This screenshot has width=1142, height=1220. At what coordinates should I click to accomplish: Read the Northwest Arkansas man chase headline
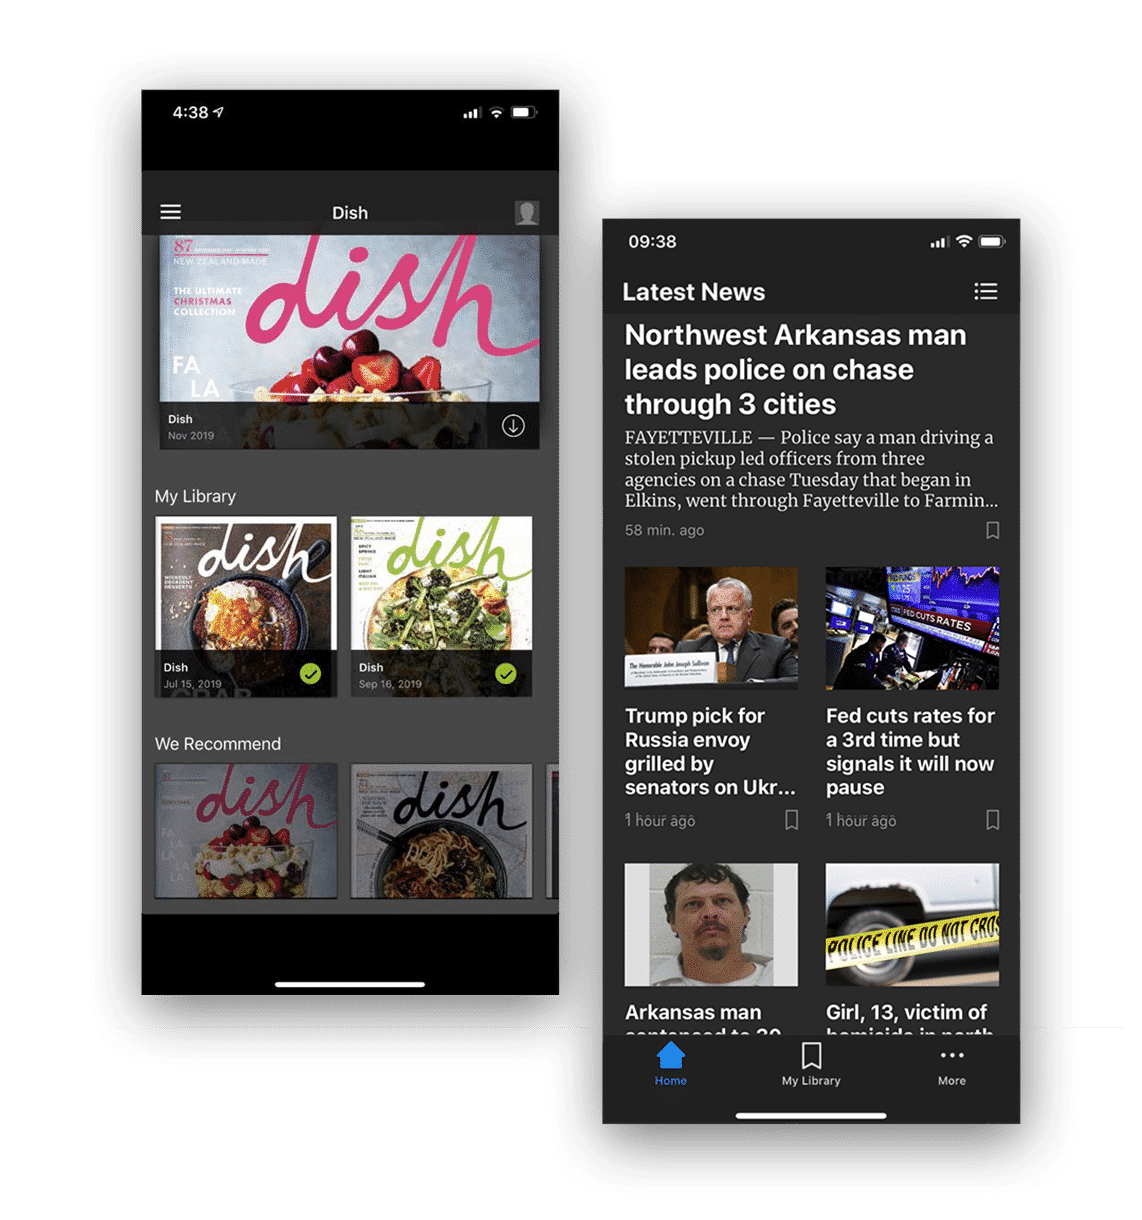[796, 370]
